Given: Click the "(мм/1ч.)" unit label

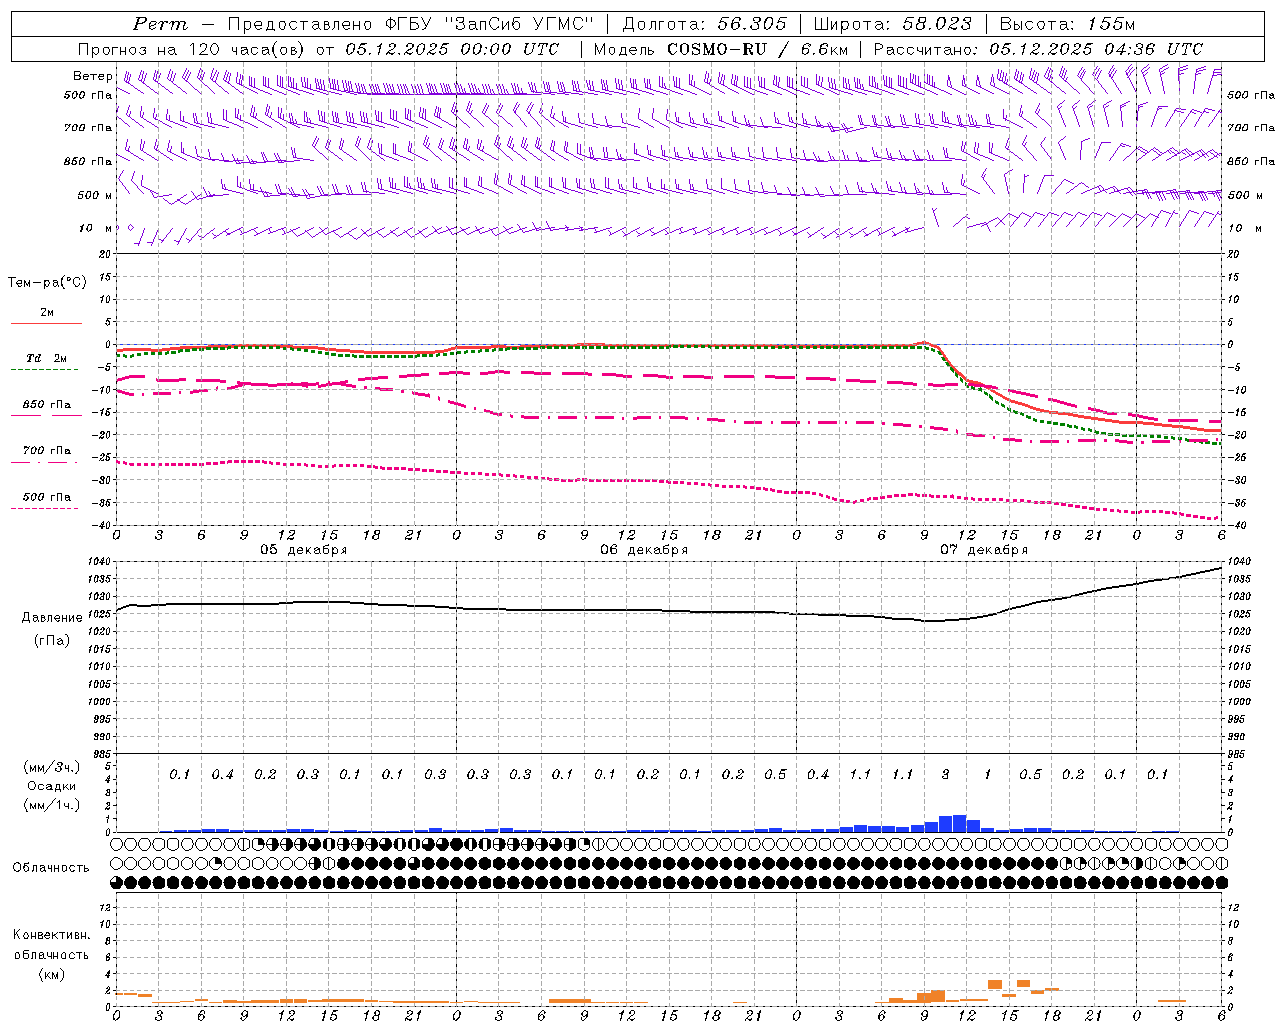Looking at the screenshot, I should pyautogui.click(x=51, y=805).
